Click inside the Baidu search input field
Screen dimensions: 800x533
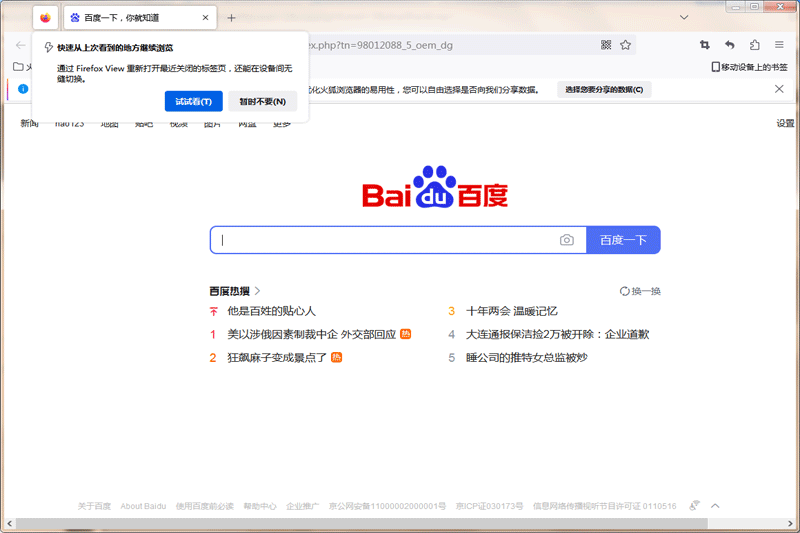pos(385,240)
